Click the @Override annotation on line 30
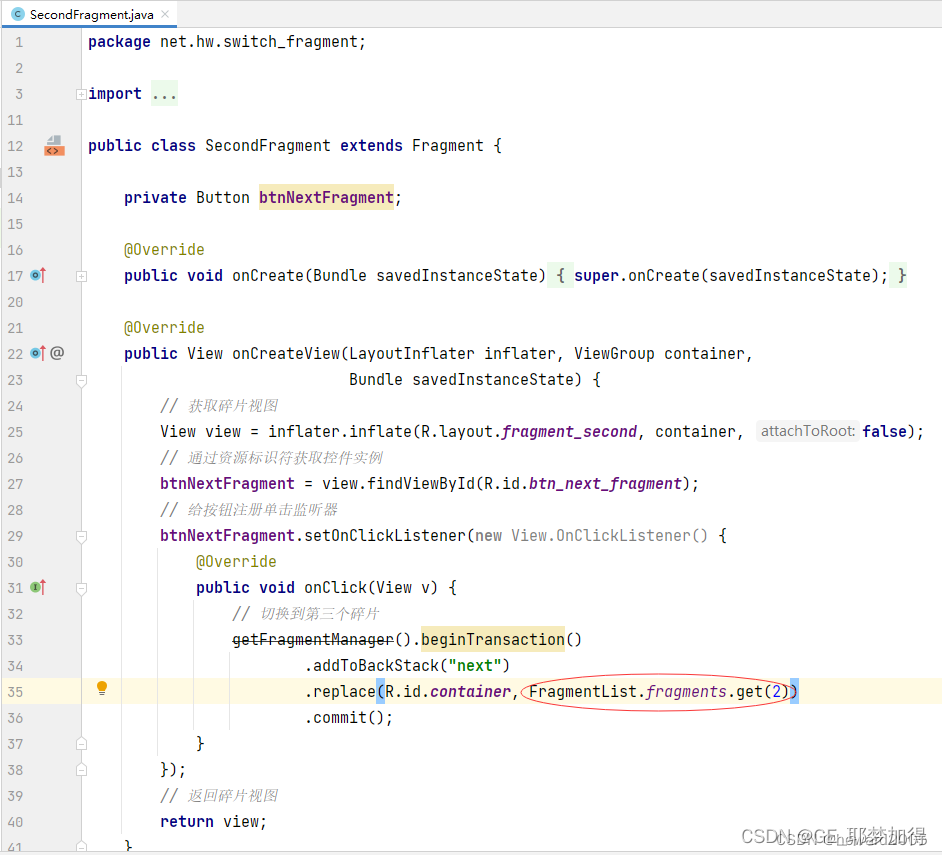The width and height of the screenshot is (942, 855). click(236, 561)
